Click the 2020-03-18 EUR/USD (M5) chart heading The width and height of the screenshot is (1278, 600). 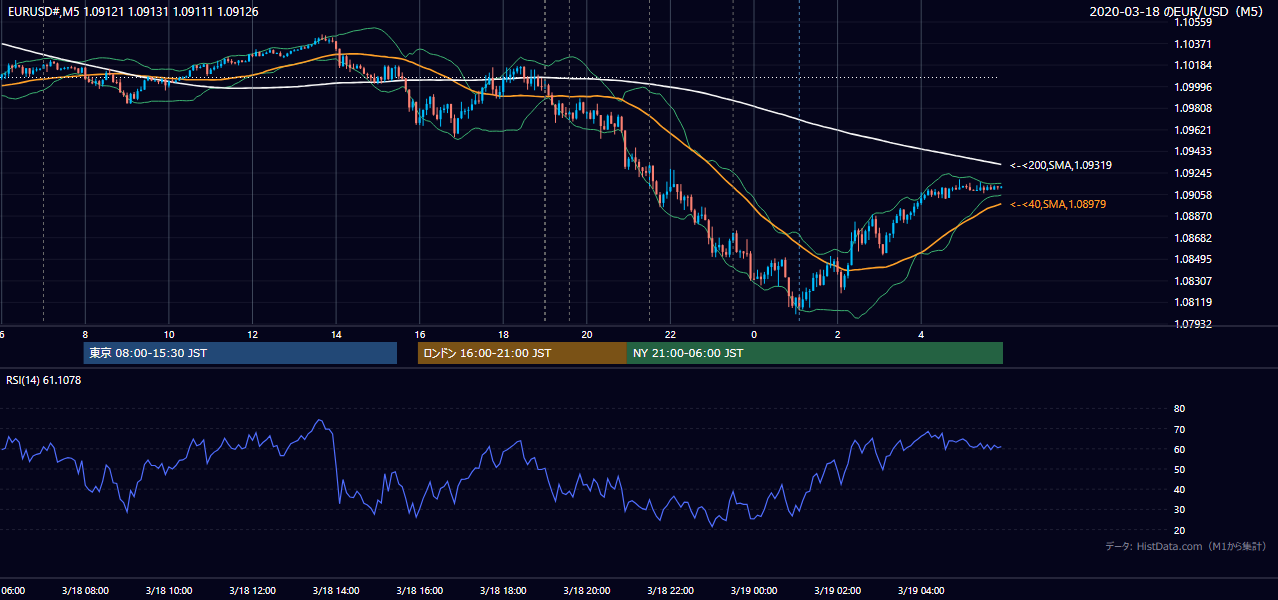pos(1178,11)
